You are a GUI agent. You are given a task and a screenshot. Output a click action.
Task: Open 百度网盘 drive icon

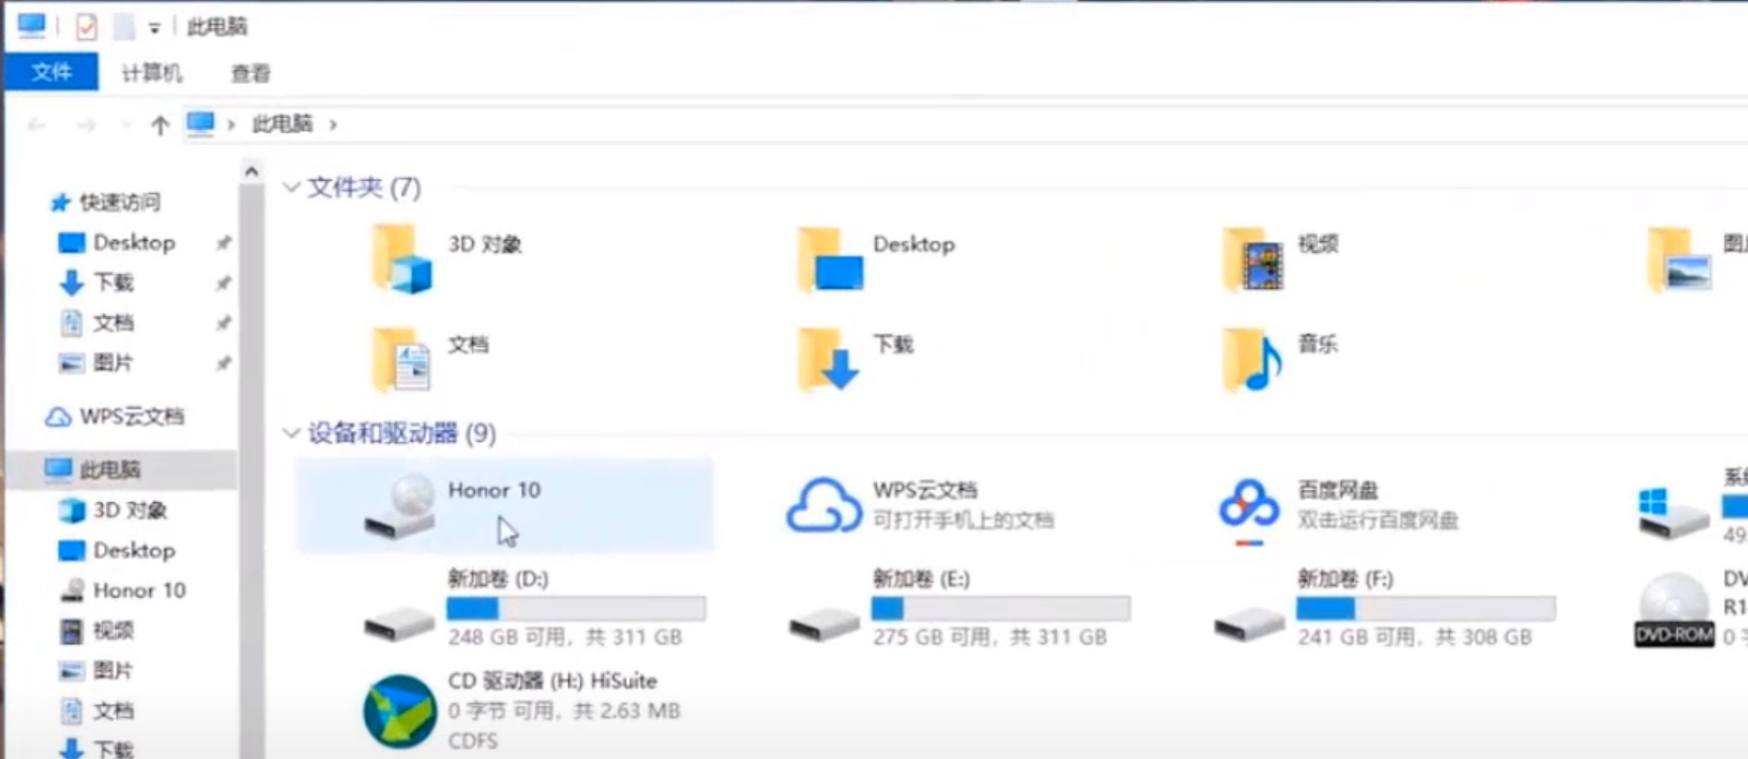pyautogui.click(x=1248, y=506)
